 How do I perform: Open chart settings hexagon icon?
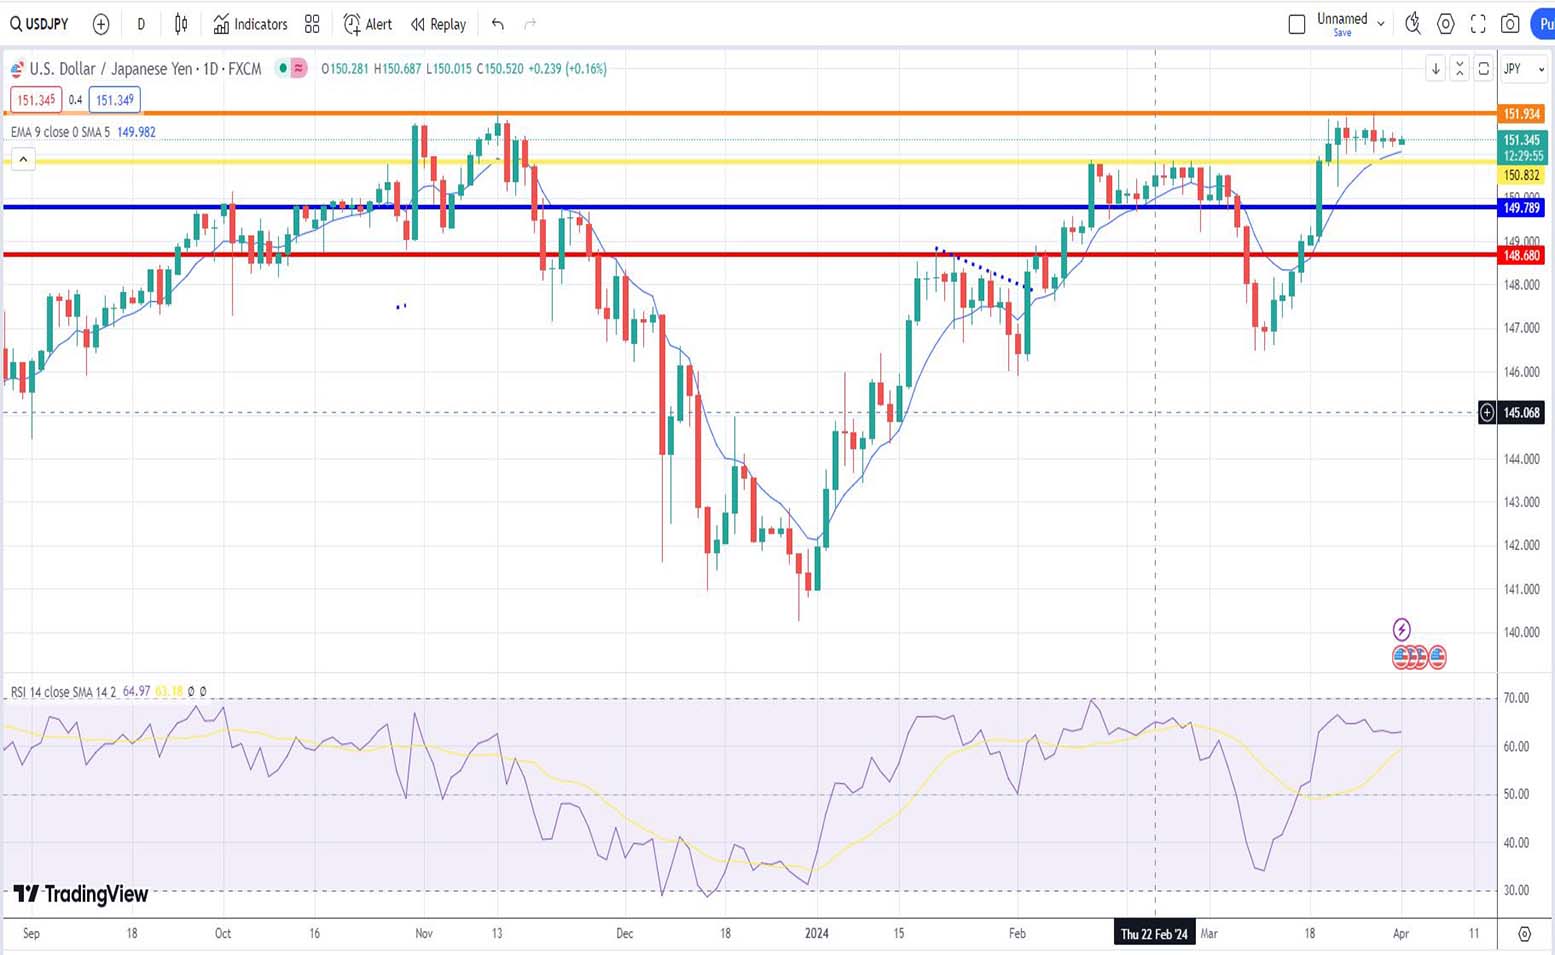(1445, 24)
